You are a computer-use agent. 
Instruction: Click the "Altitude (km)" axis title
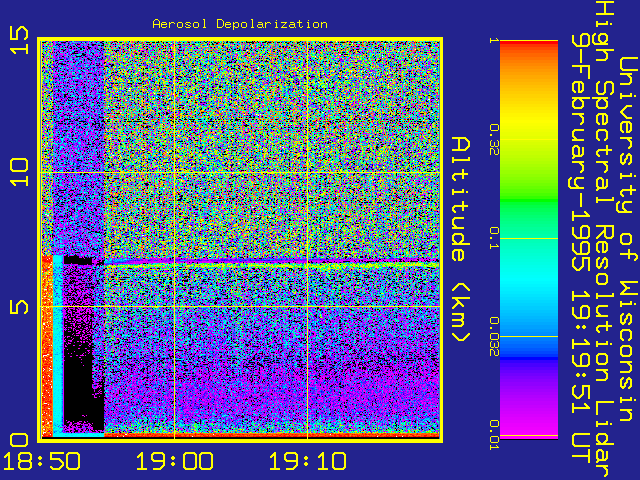(461, 239)
